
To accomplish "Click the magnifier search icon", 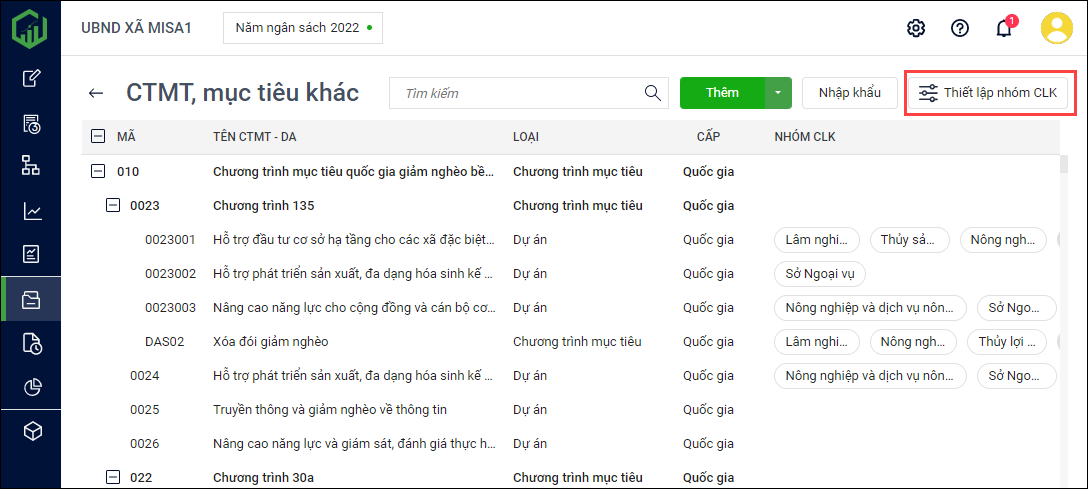I will point(653,93).
